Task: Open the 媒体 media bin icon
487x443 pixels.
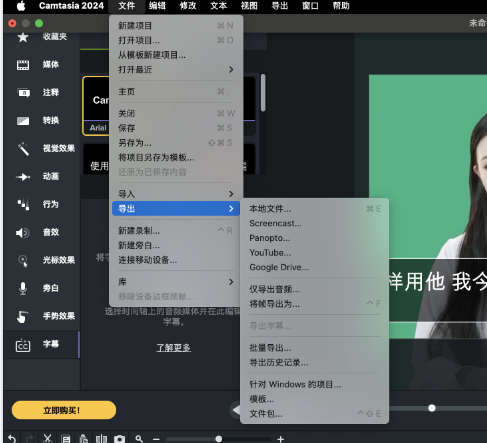Action: pos(23,65)
